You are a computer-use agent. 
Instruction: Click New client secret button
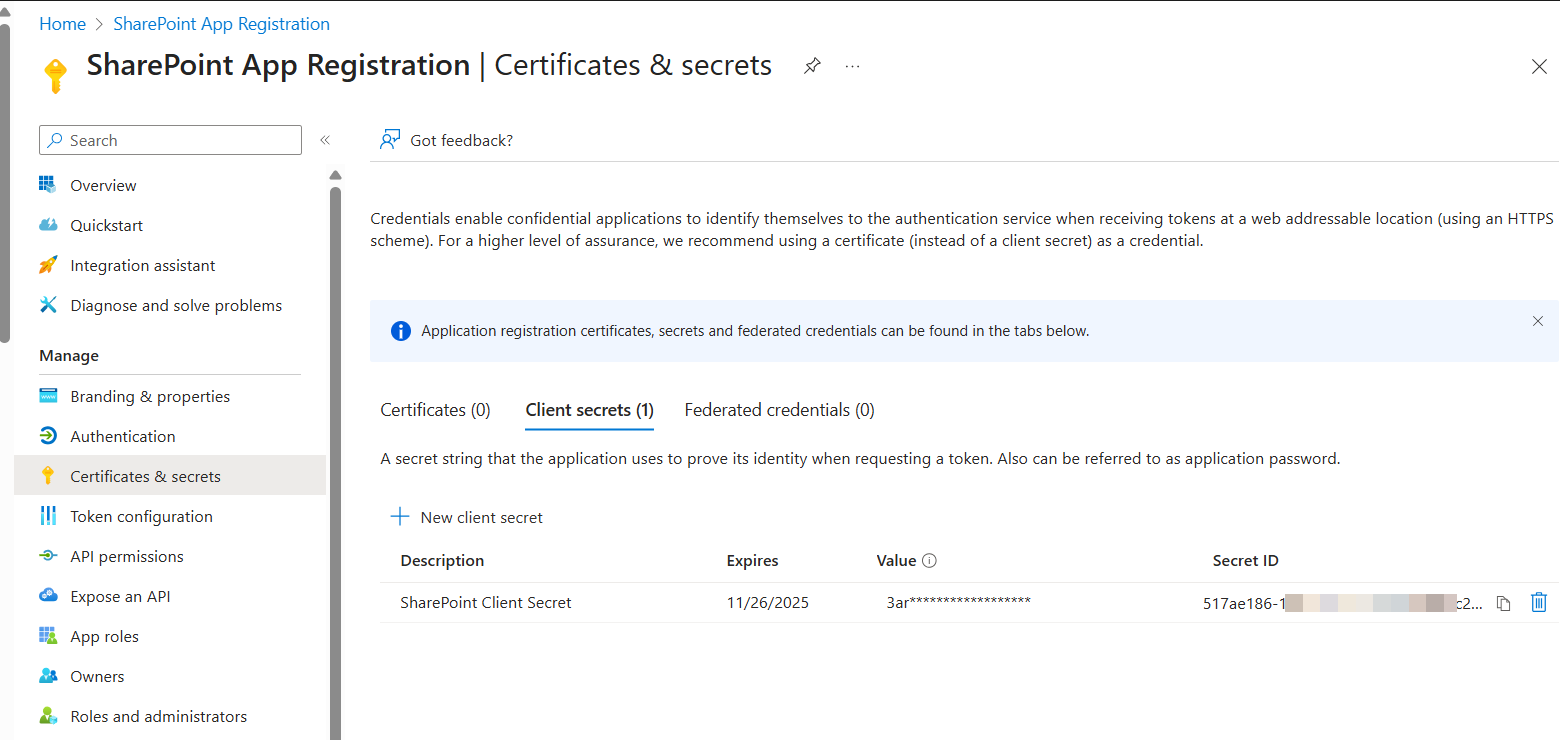[467, 517]
